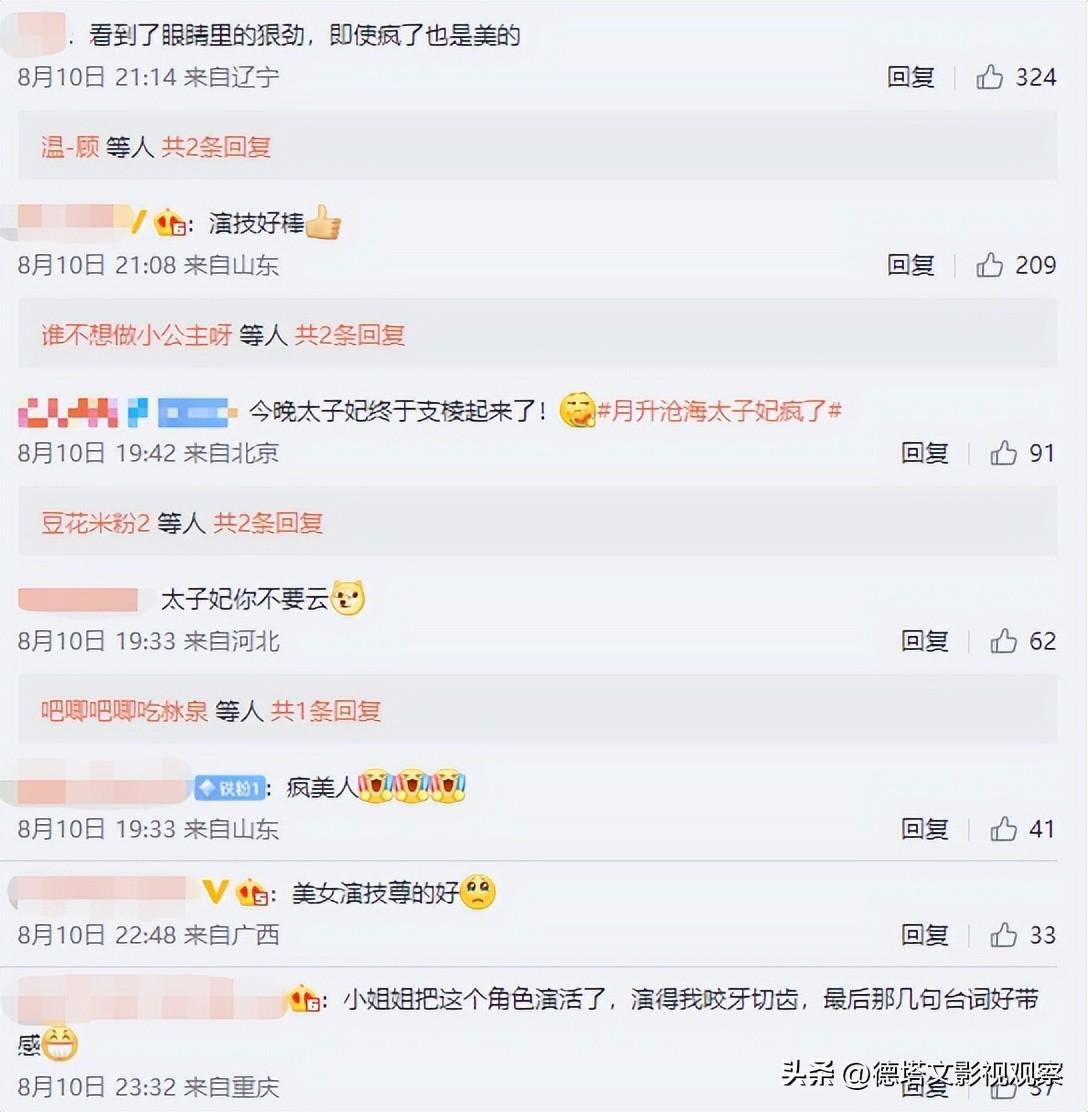Reply to the comment from 北京
1088x1112 pixels.
click(925, 452)
